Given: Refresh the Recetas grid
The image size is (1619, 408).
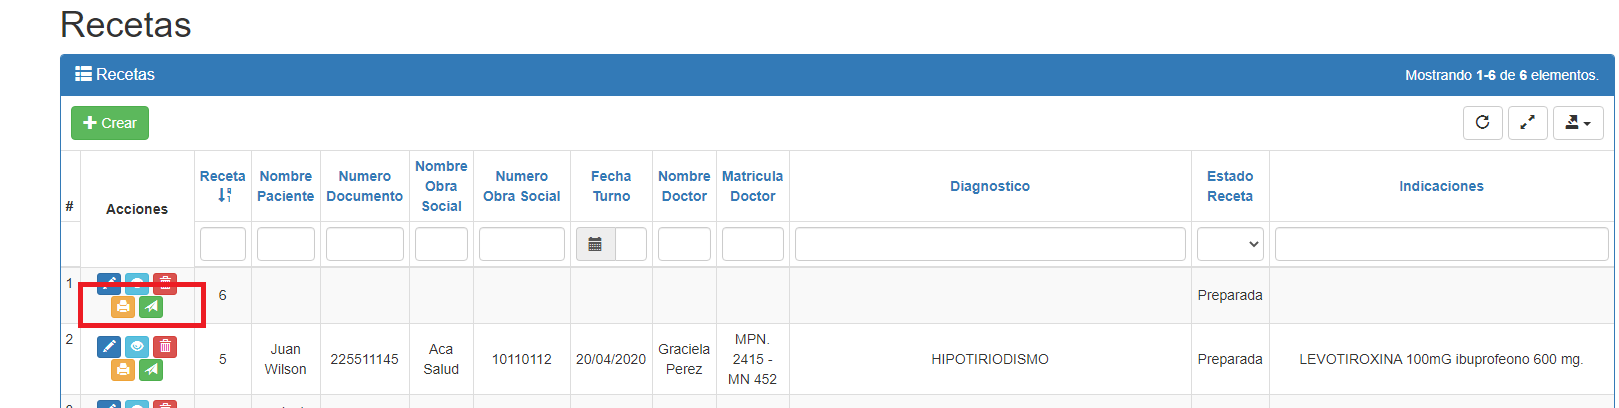Looking at the screenshot, I should click(x=1482, y=123).
